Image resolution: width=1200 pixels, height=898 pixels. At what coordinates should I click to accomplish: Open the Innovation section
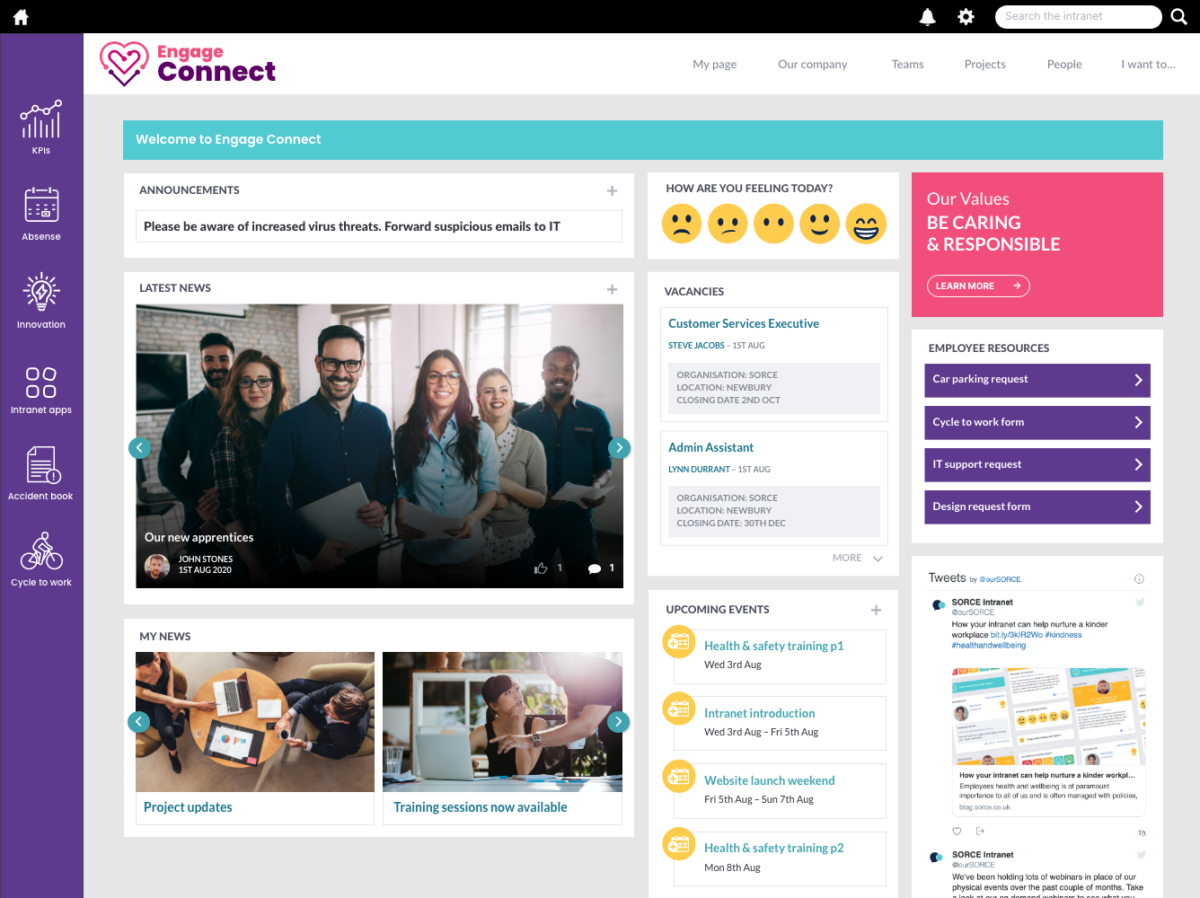point(41,297)
